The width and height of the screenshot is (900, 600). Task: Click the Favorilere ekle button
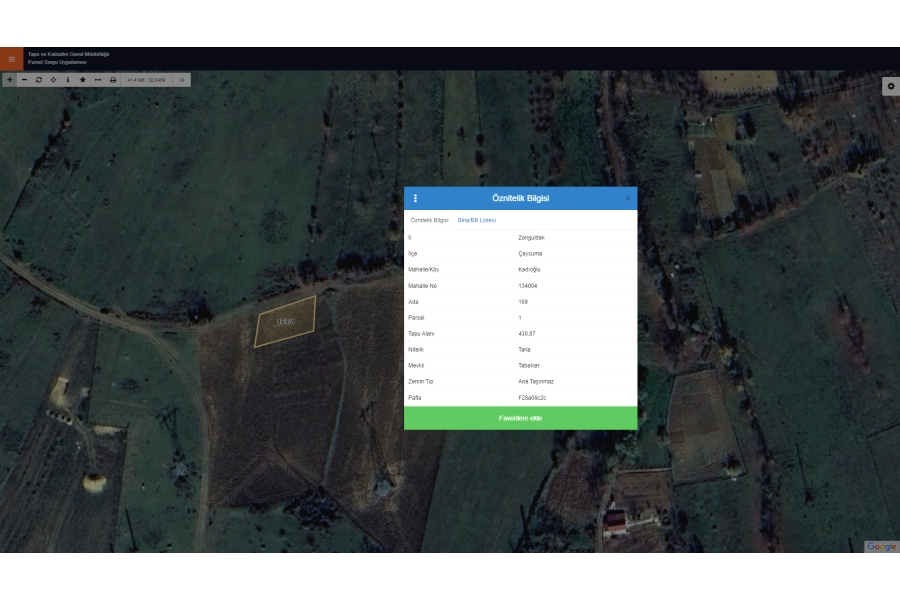pyautogui.click(x=520, y=418)
